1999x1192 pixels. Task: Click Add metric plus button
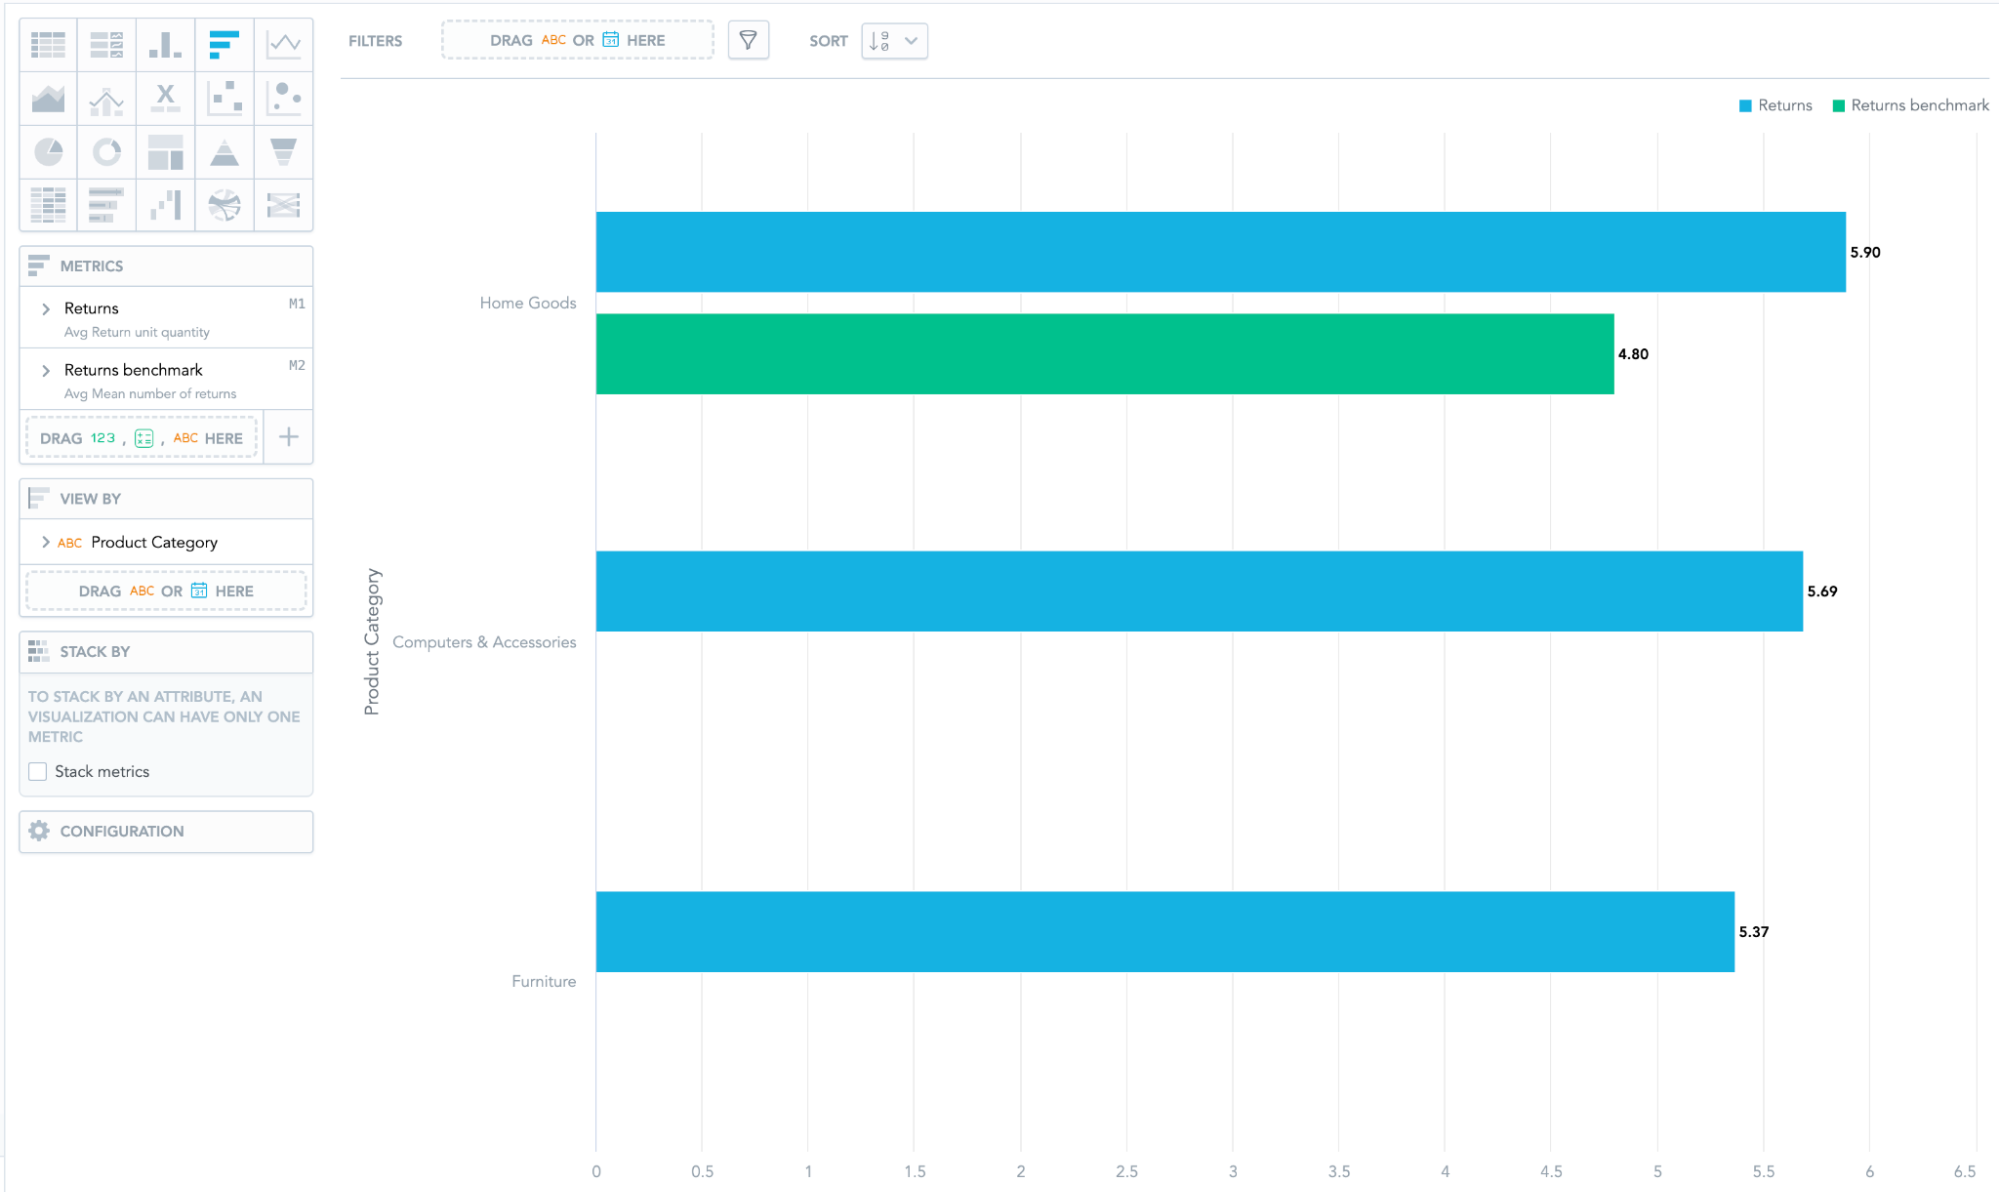289,437
